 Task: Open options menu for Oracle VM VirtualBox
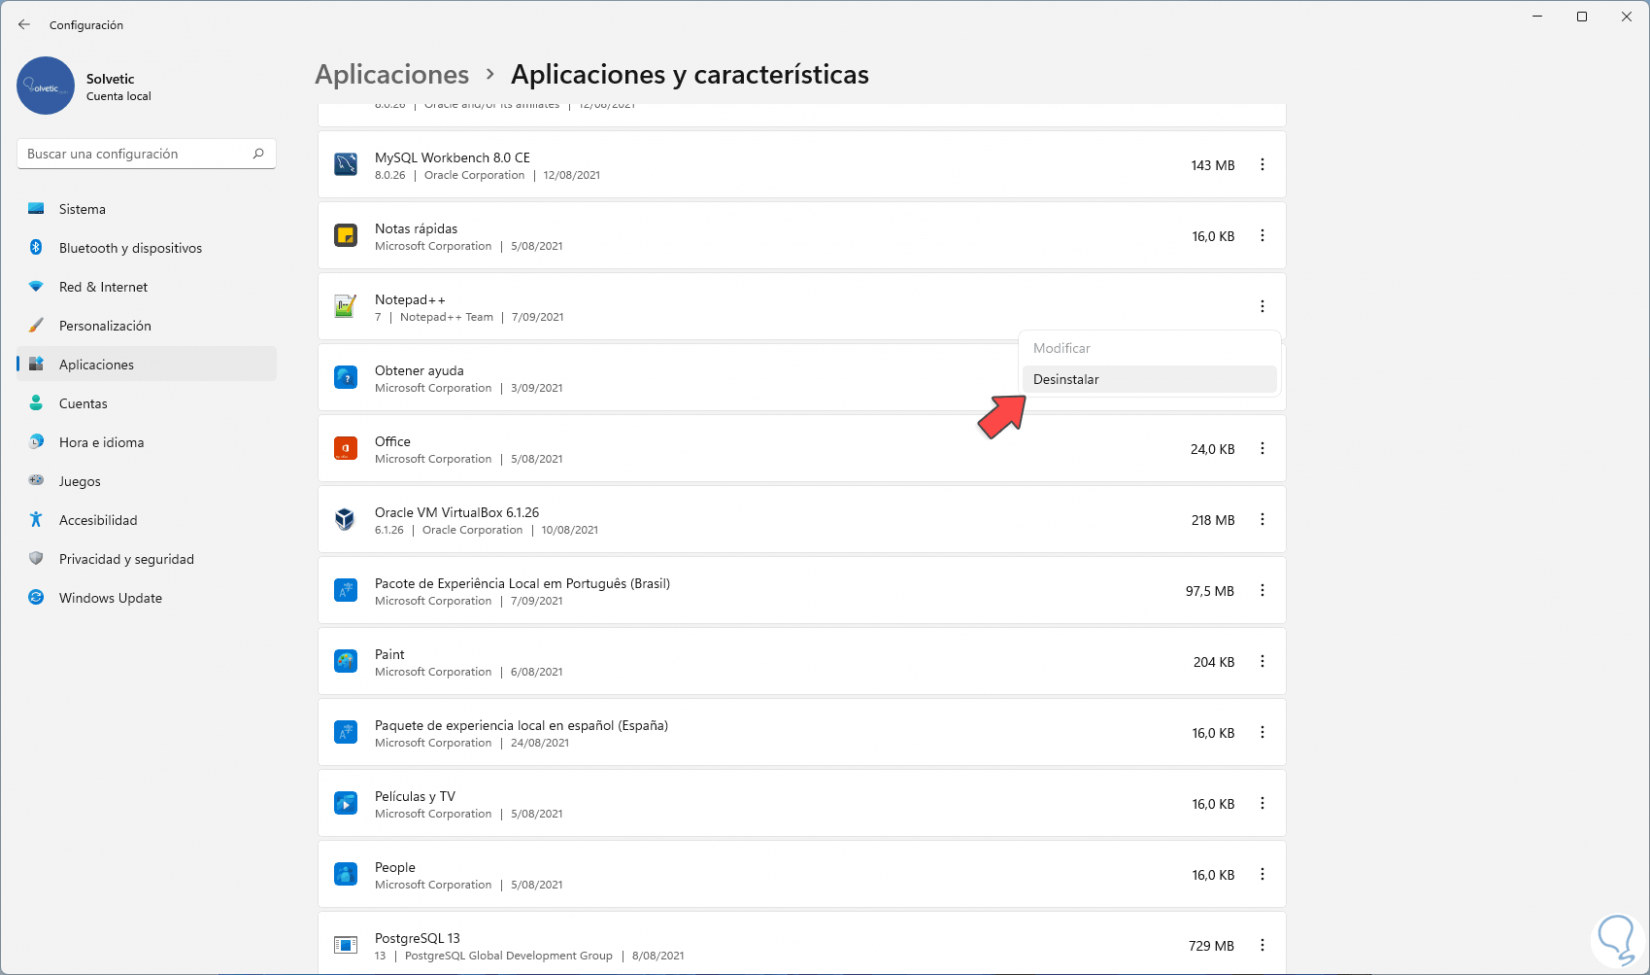(x=1262, y=520)
